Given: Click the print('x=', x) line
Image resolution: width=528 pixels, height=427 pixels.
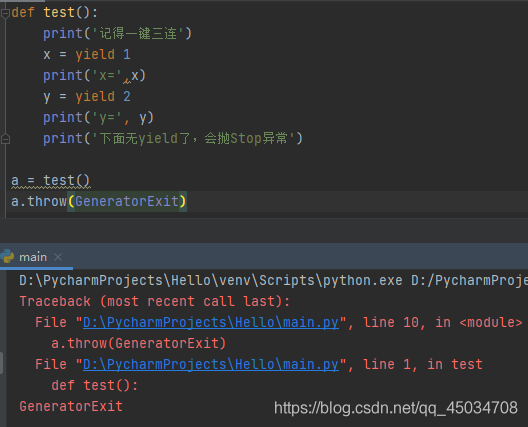Looking at the screenshot, I should (94, 75).
